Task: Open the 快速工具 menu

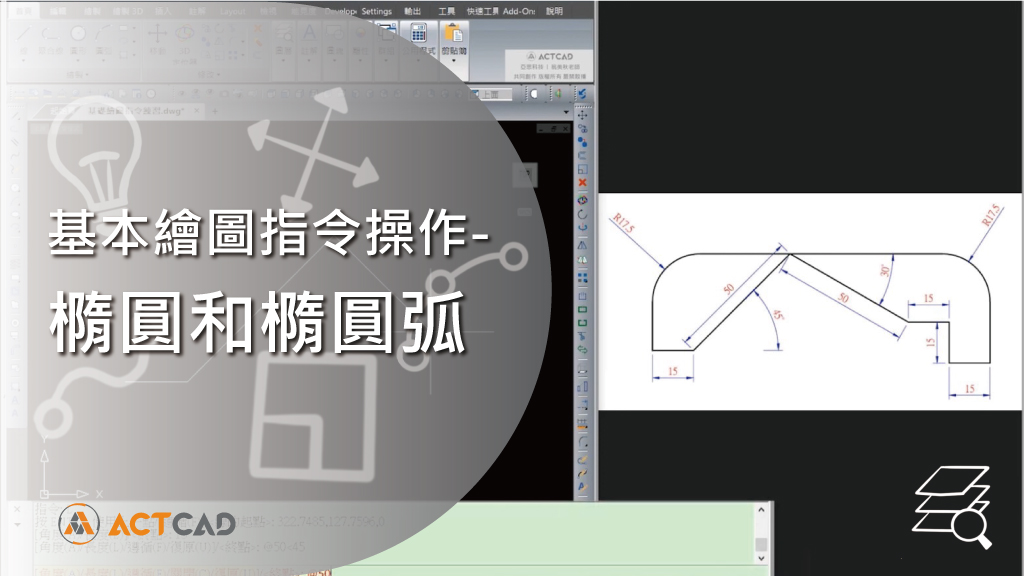Action: 483,11
